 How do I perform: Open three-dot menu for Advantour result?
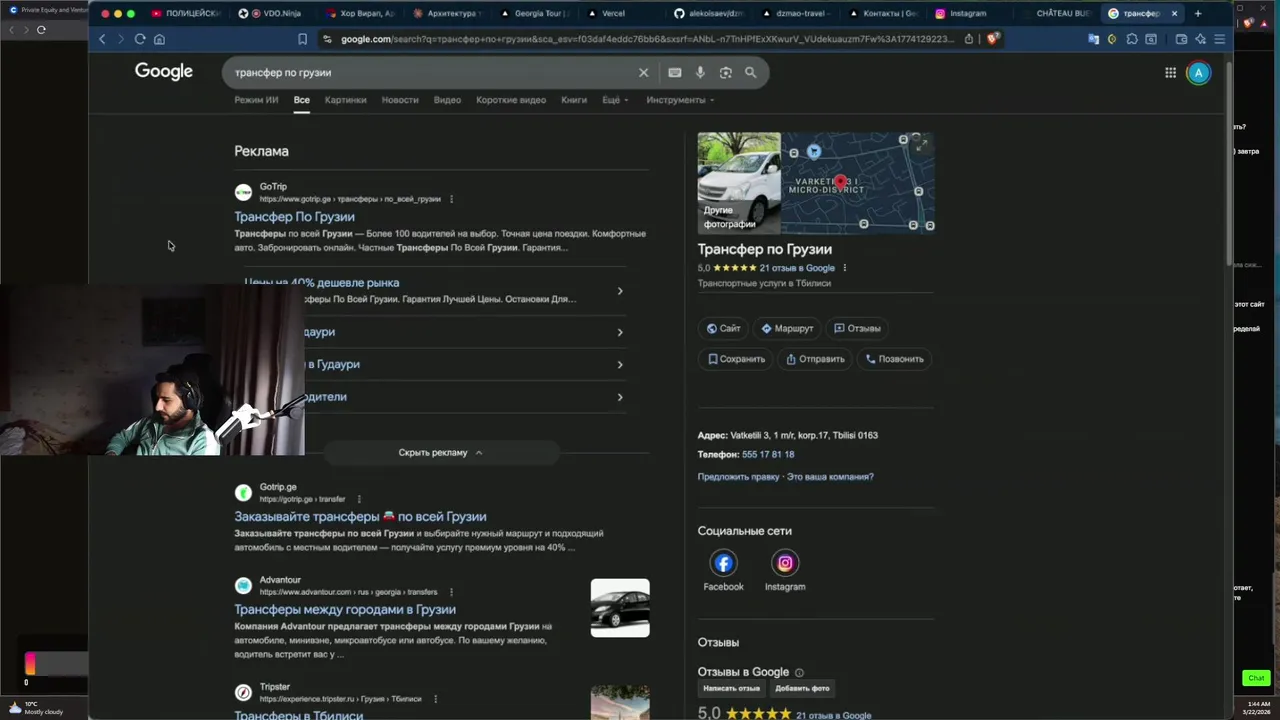451,592
